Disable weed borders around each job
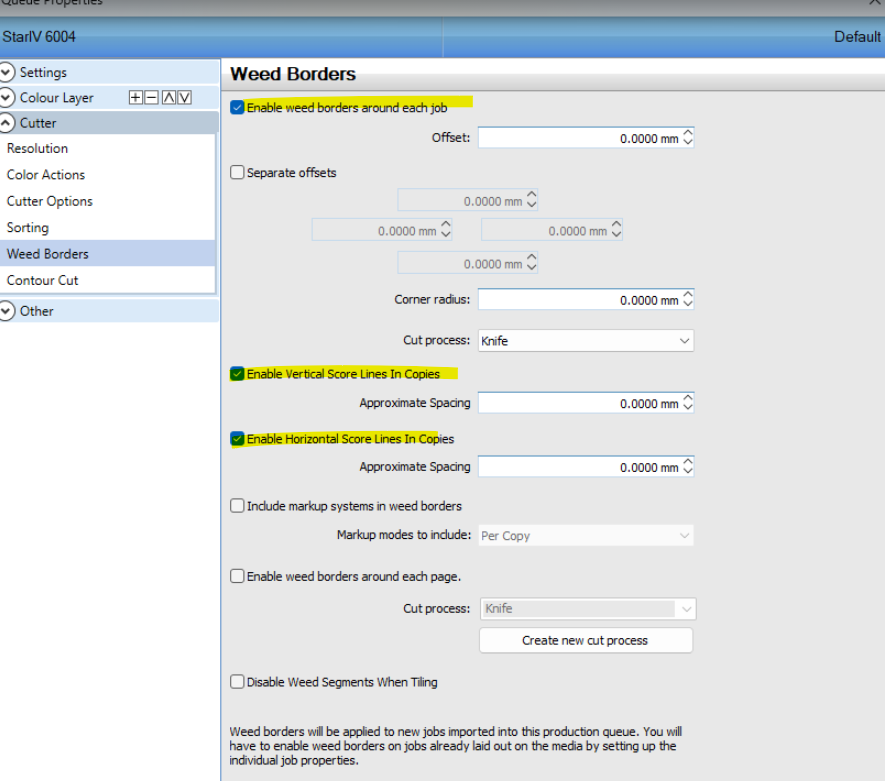Screen dimensions: 885x781 (x=237, y=107)
